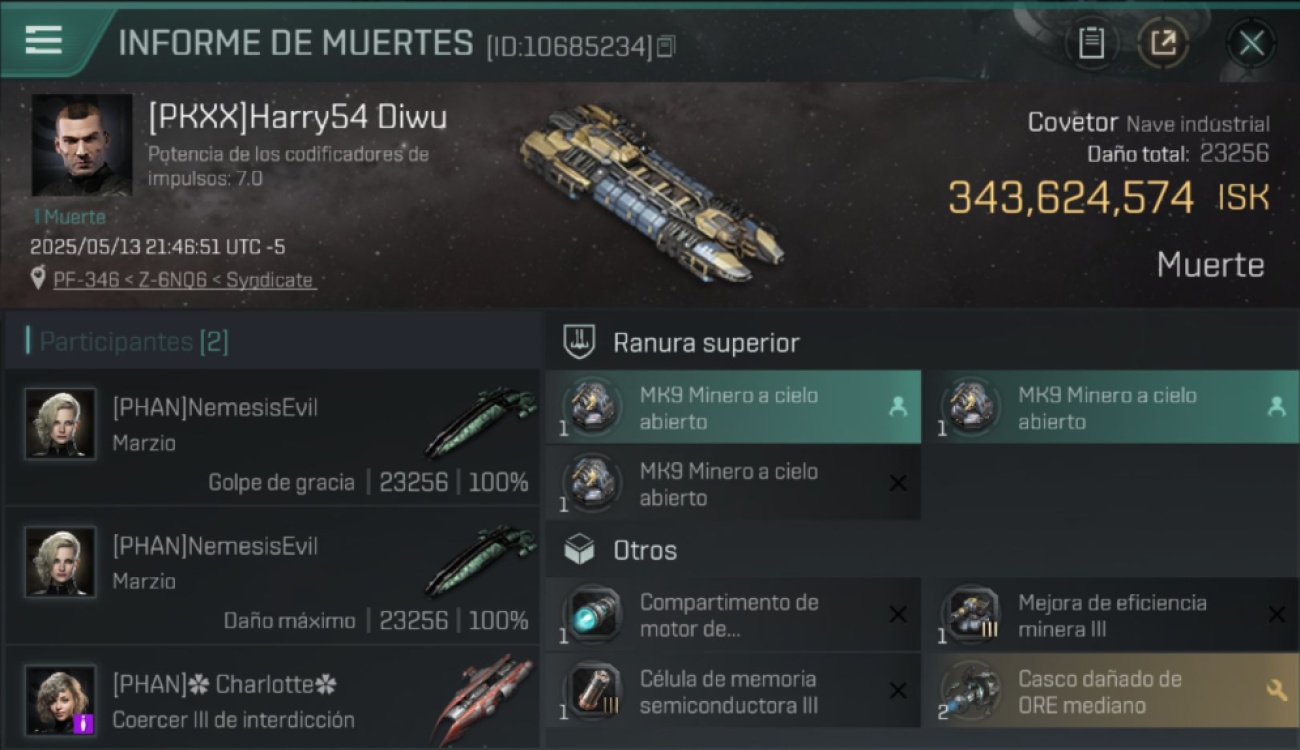
Task: Click the X on destroyed MK9 Minero
Action: coord(898,484)
